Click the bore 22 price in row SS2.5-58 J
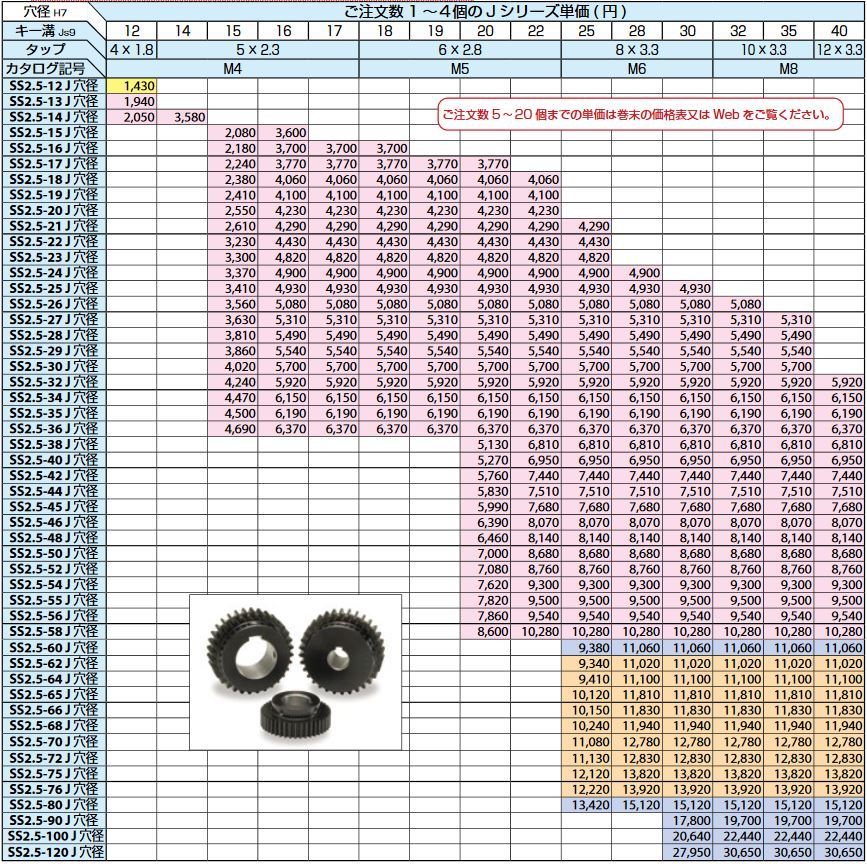Image resolution: width=867 pixels, height=864 pixels. (x=536, y=632)
